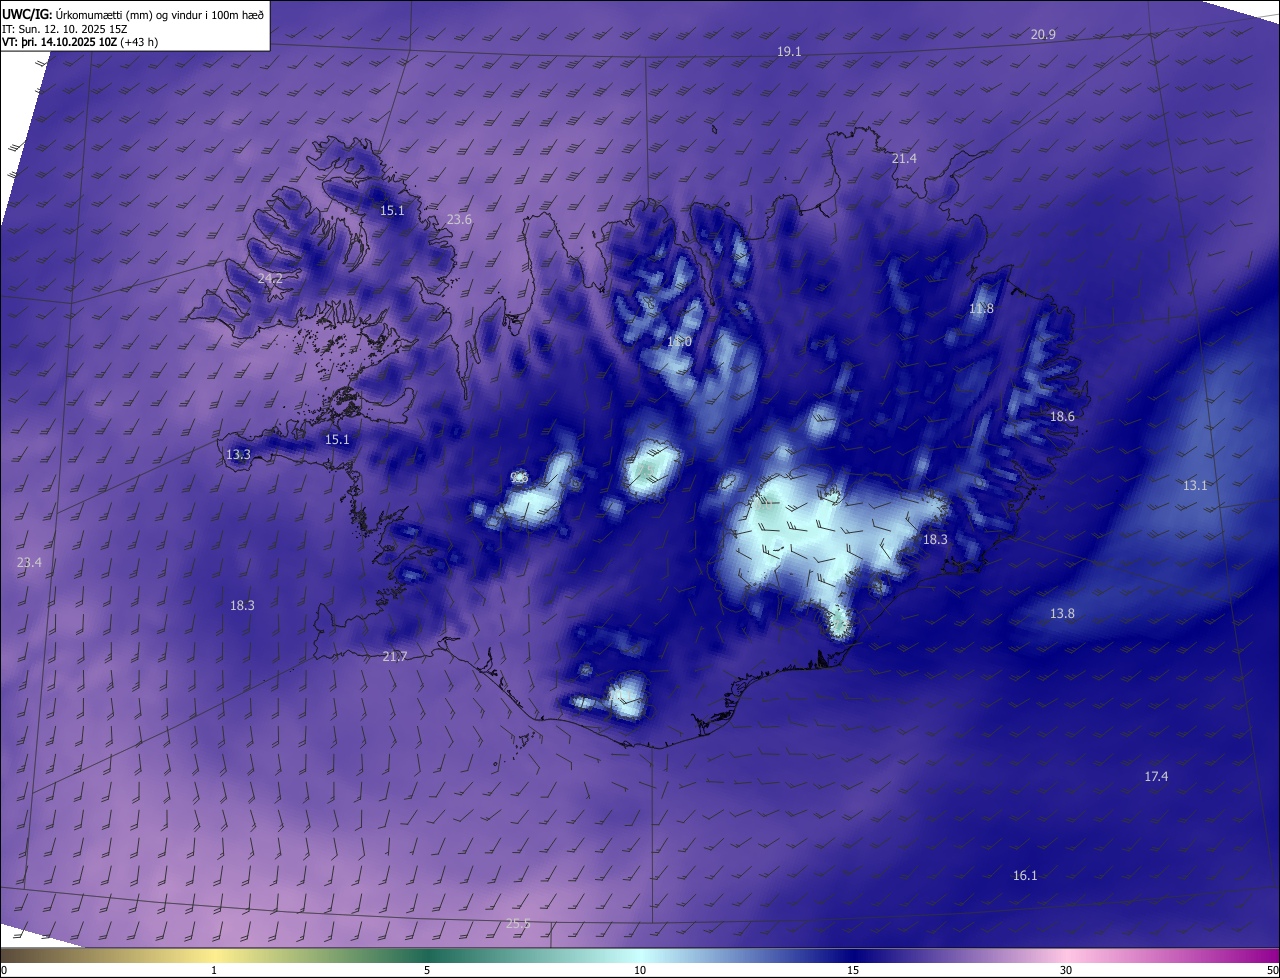This screenshot has height=978, width=1280.
Task: Click the 0 tick on color scale
Action: click(x=4, y=970)
